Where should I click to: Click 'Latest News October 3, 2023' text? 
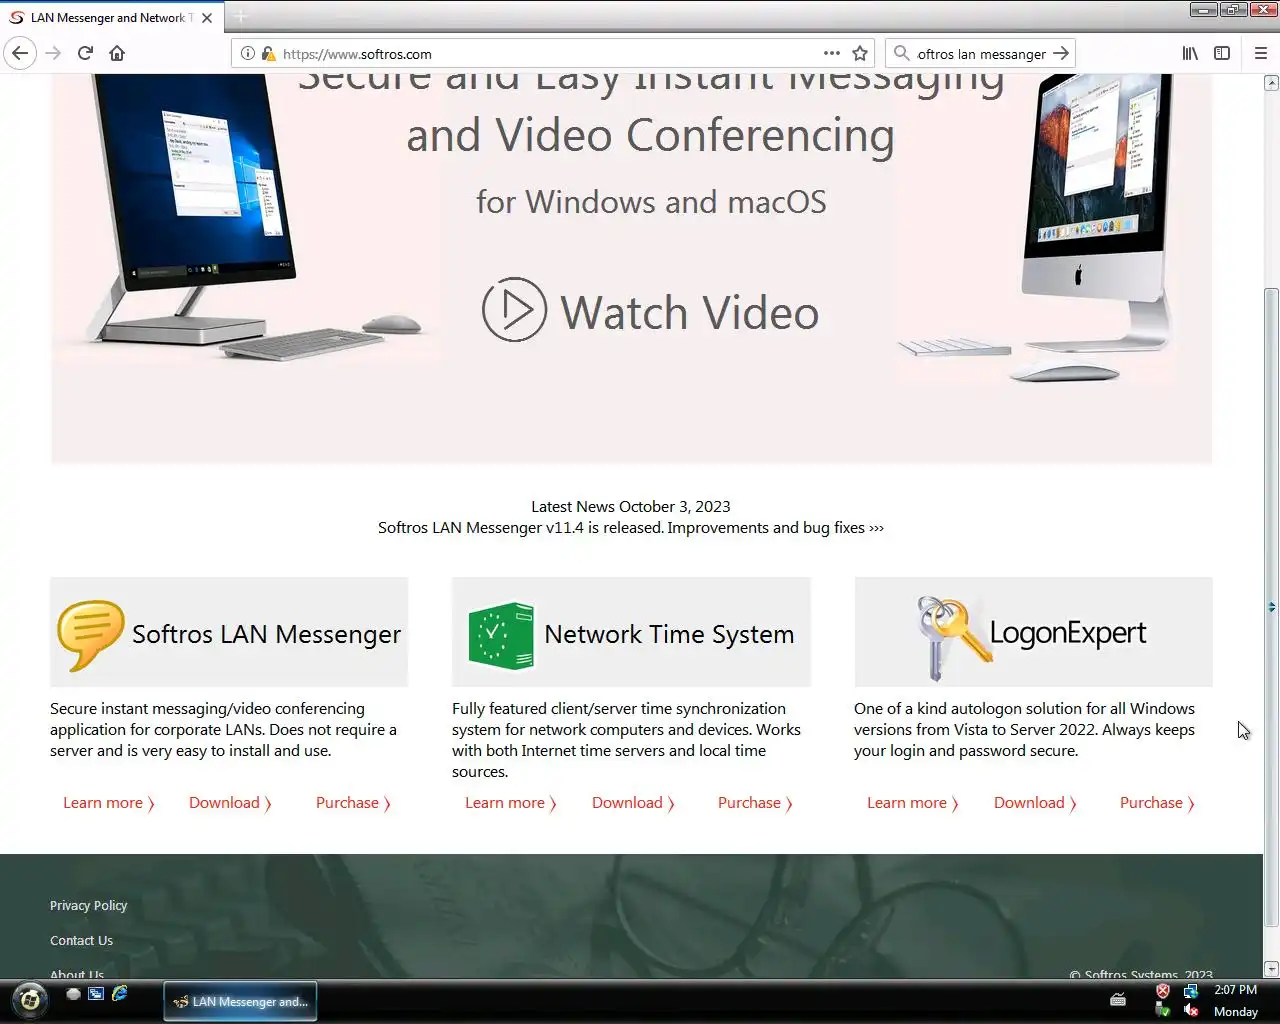point(631,507)
